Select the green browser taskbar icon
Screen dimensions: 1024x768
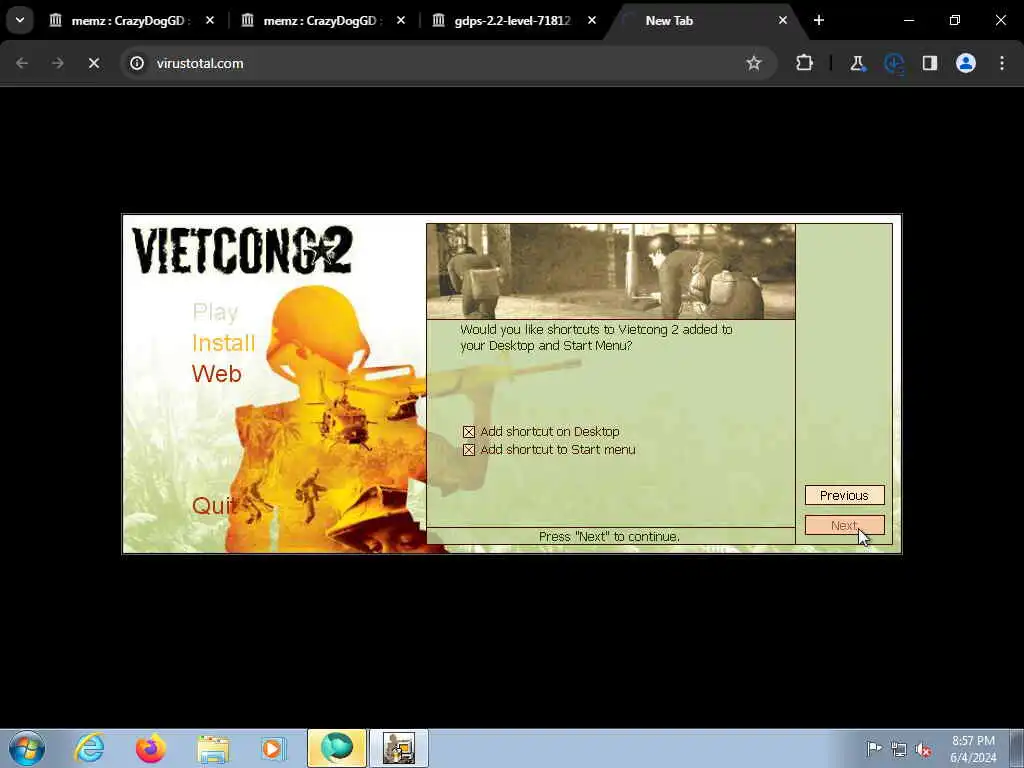coord(337,748)
